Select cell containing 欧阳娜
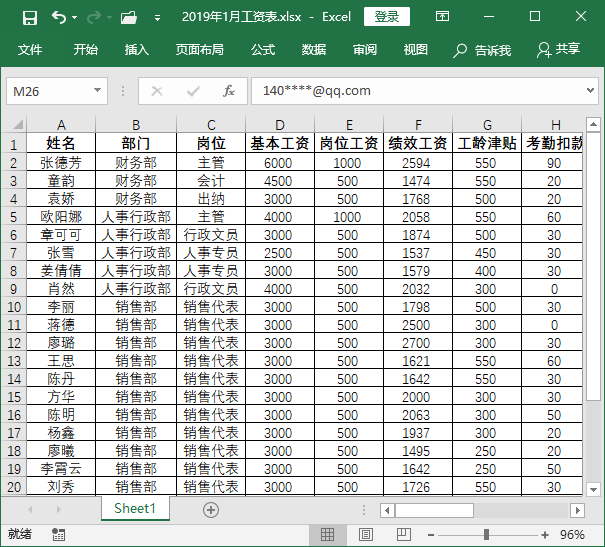 [x=61, y=216]
